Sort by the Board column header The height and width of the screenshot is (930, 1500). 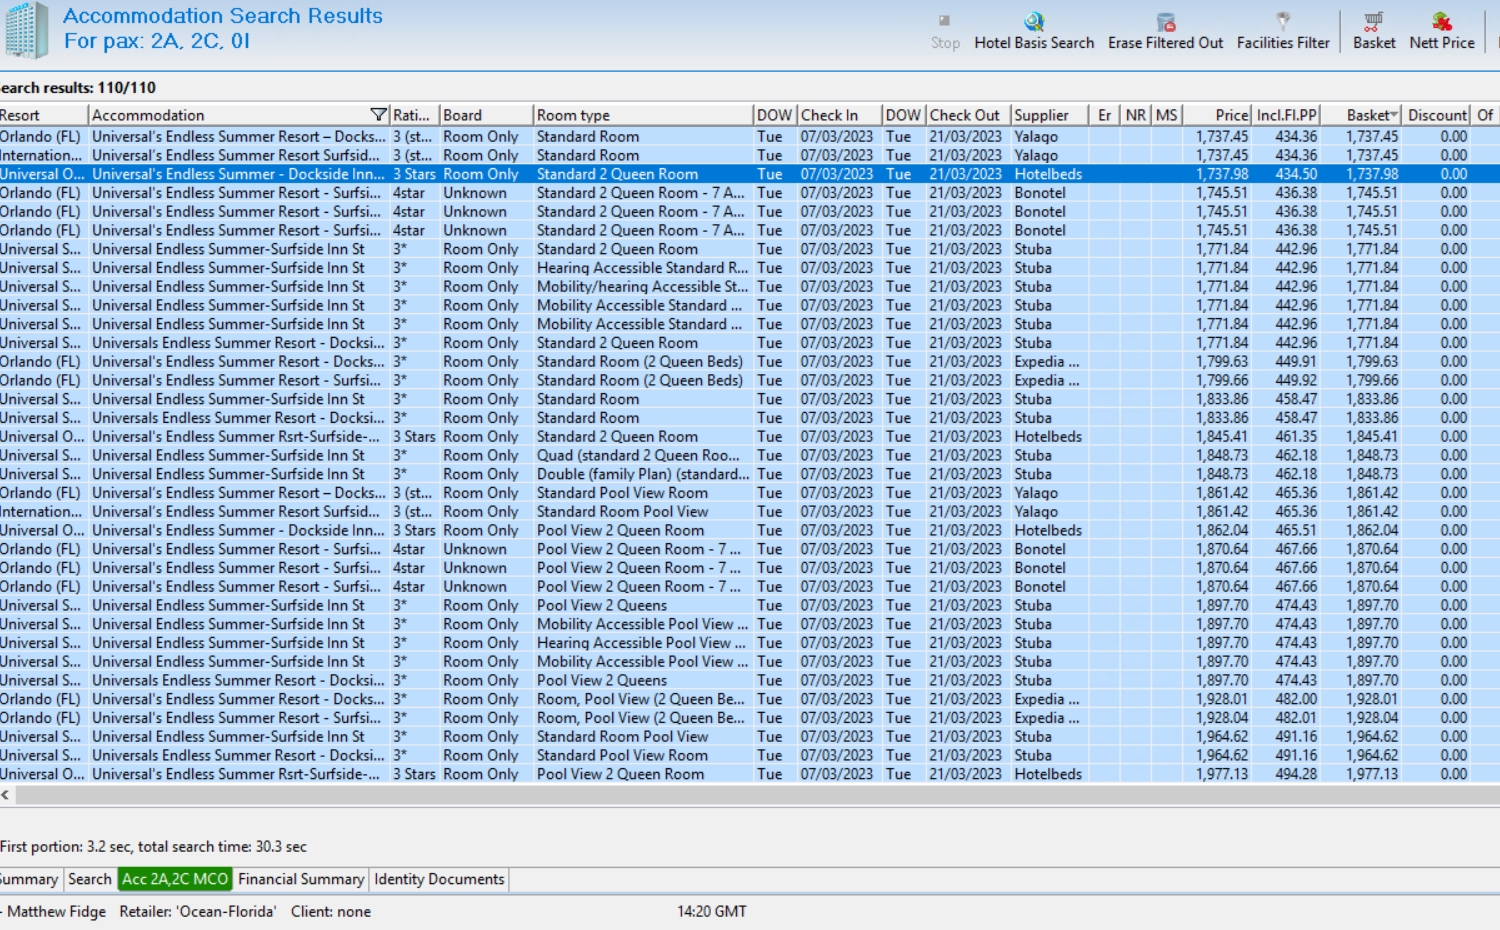point(486,115)
